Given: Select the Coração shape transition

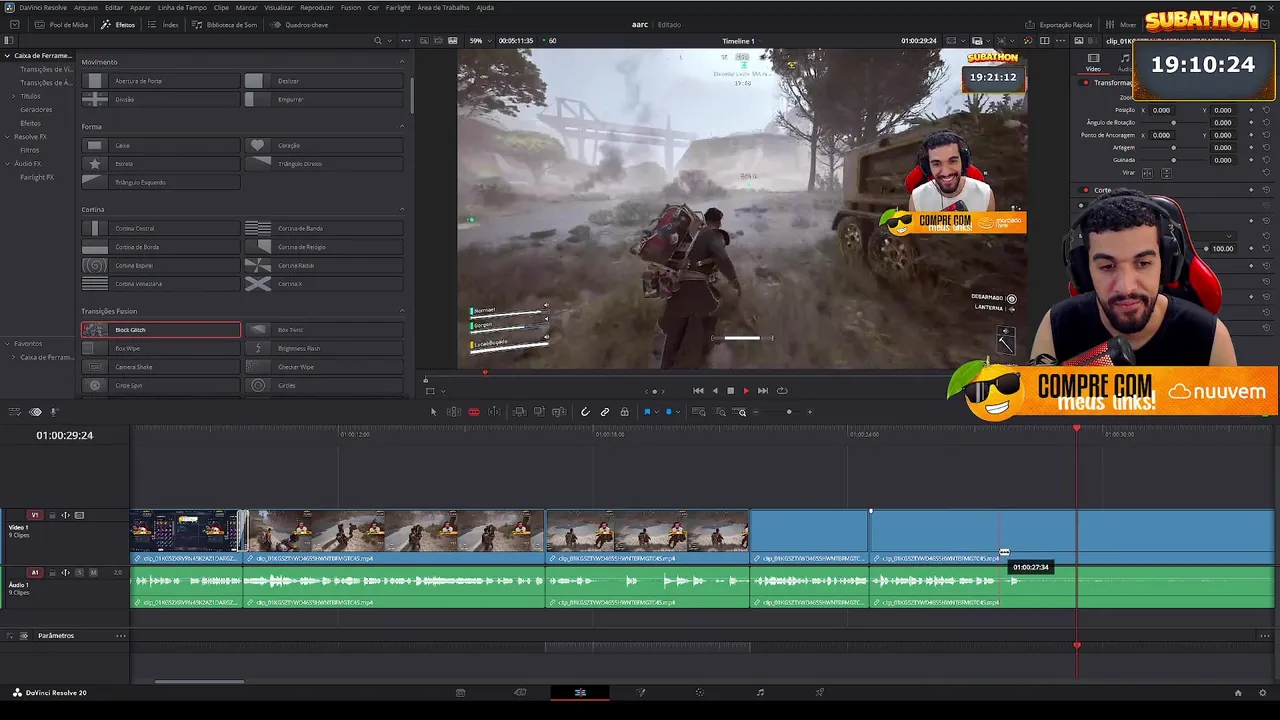Looking at the screenshot, I should click(324, 145).
